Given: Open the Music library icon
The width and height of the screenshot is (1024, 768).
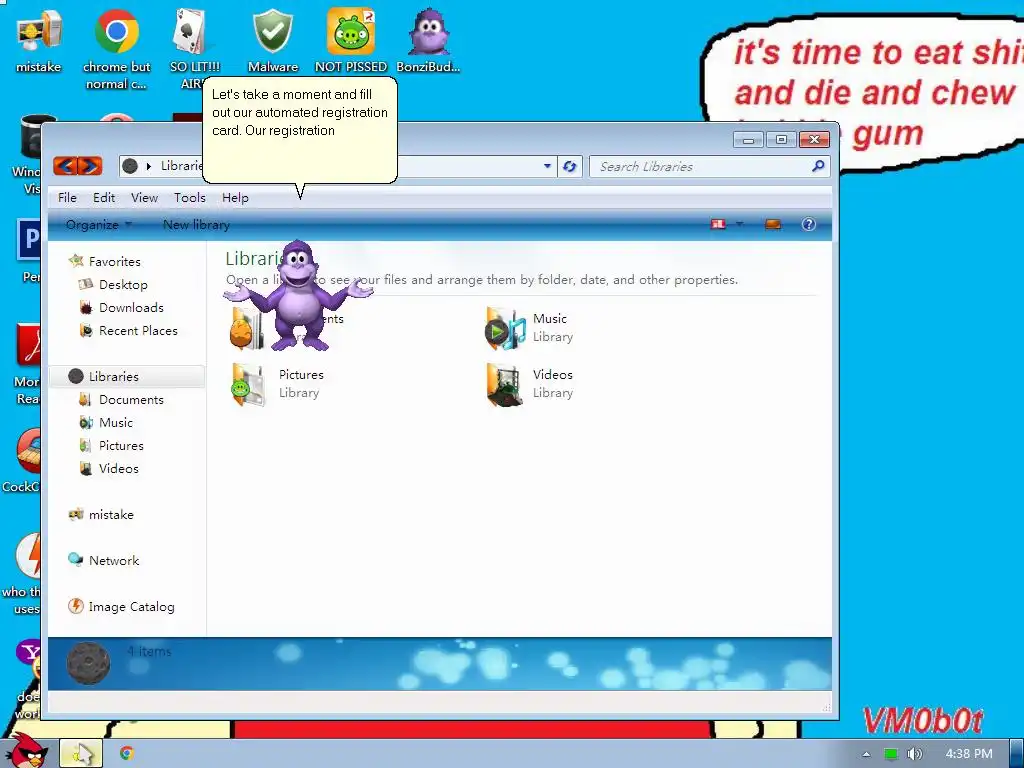Looking at the screenshot, I should click(505, 328).
